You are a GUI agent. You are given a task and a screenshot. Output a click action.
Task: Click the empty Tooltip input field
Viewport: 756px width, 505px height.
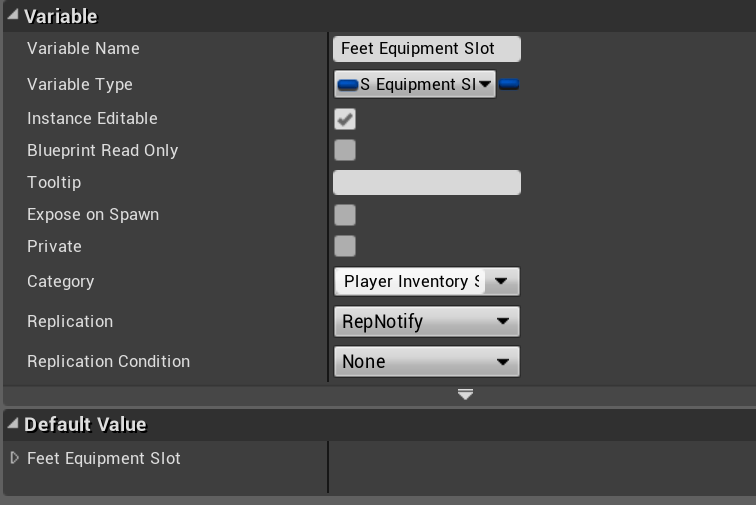tap(426, 183)
